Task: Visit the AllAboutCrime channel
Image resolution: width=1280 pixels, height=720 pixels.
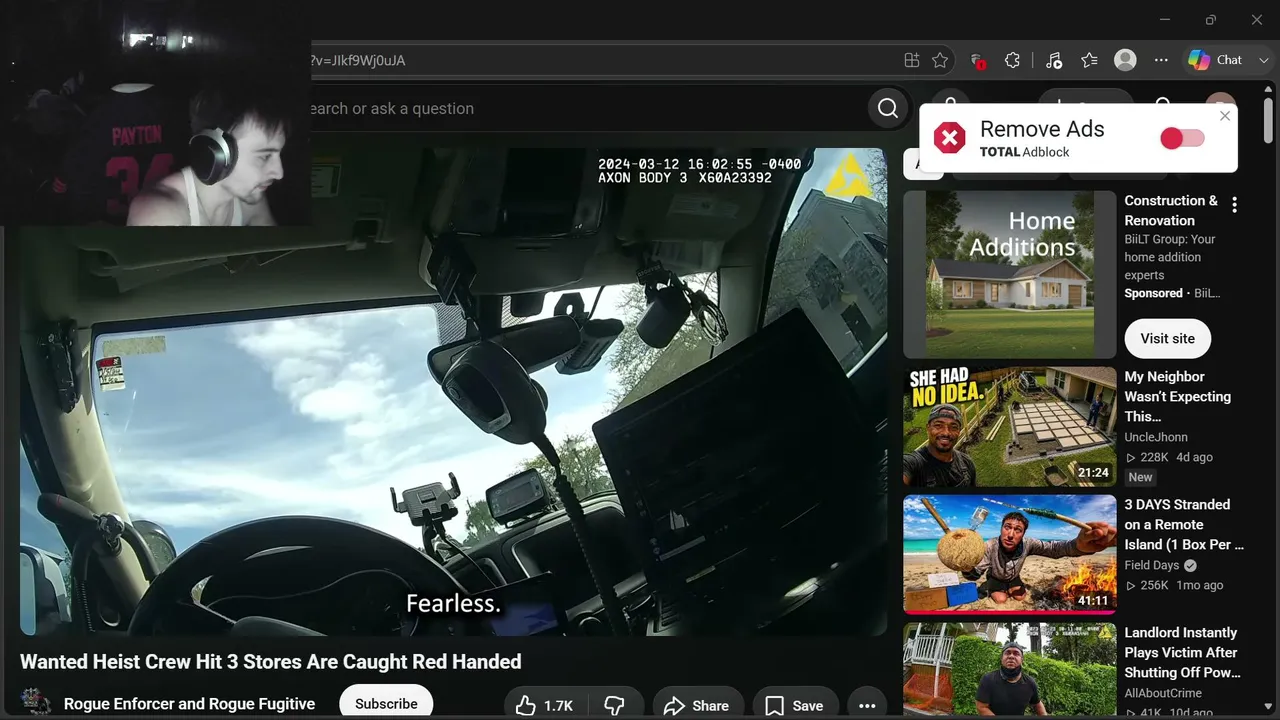Action: (1163, 693)
